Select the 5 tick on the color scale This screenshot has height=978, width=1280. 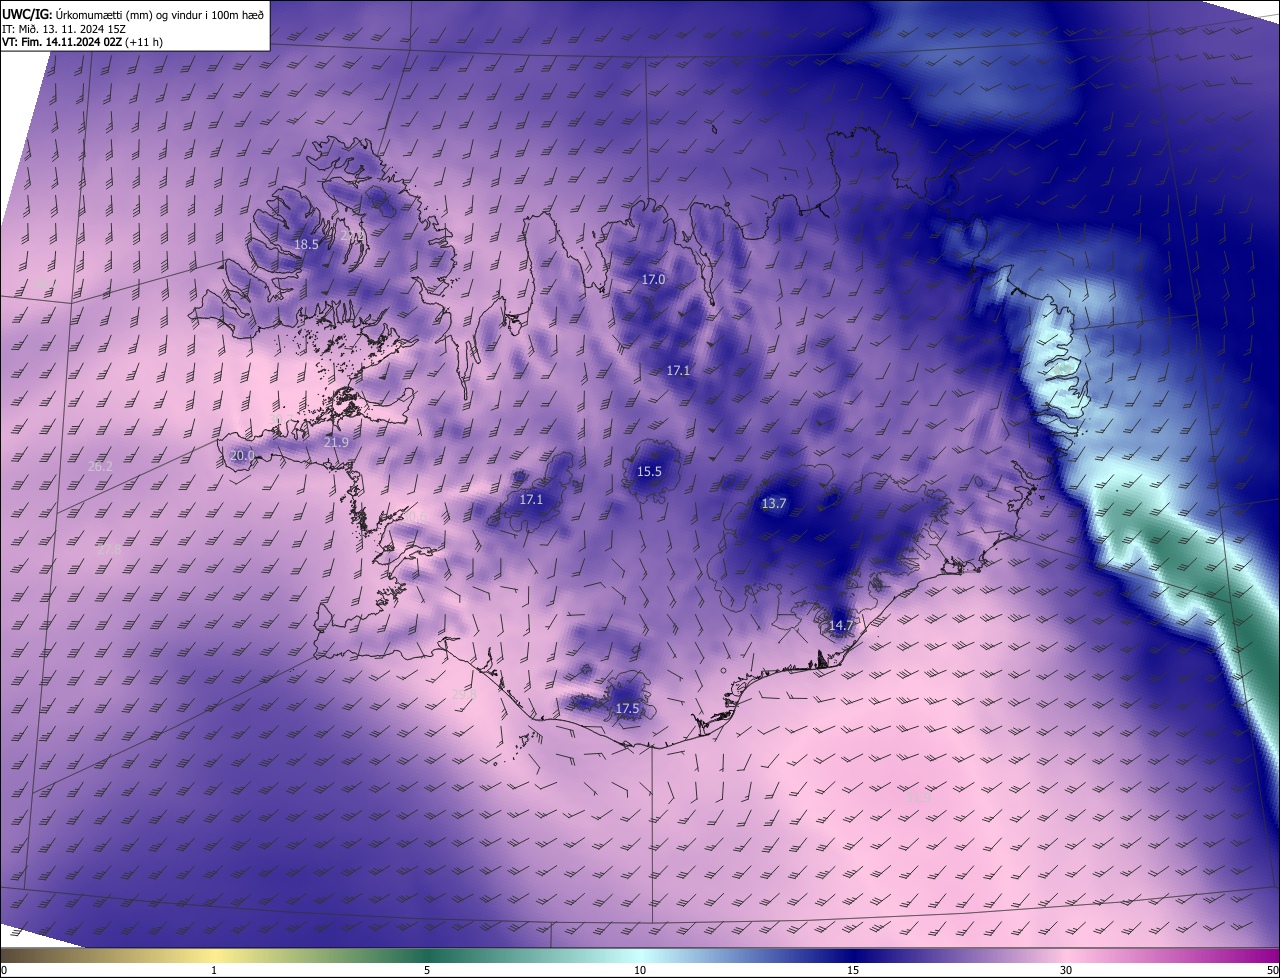(x=427, y=970)
